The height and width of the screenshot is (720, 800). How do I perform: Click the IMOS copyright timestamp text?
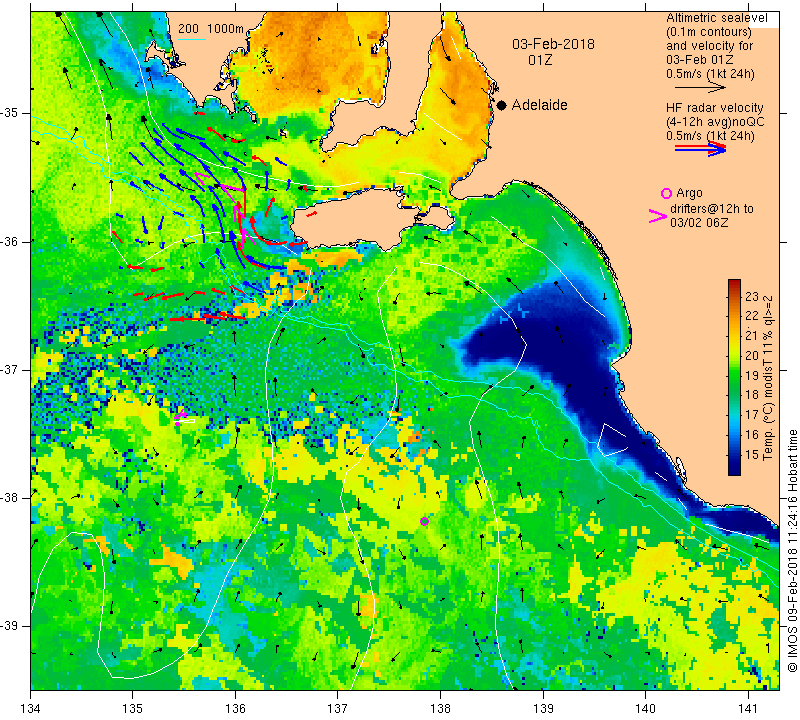point(792,551)
